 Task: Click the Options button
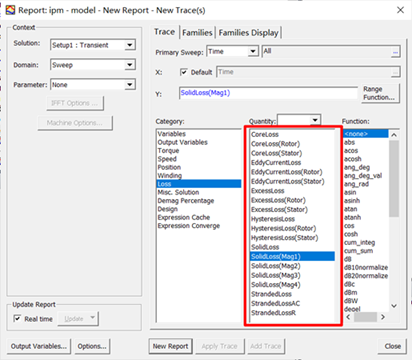(92, 346)
